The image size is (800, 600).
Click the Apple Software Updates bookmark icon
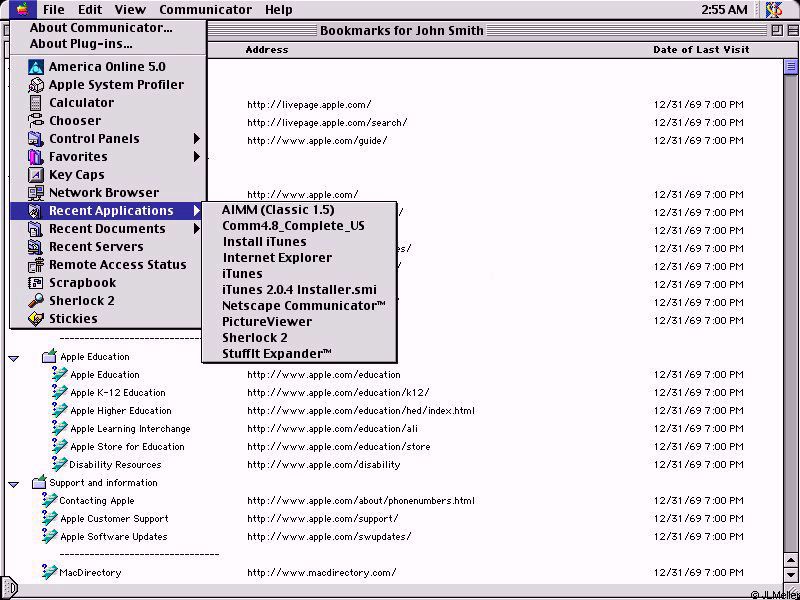pyautogui.click(x=49, y=536)
